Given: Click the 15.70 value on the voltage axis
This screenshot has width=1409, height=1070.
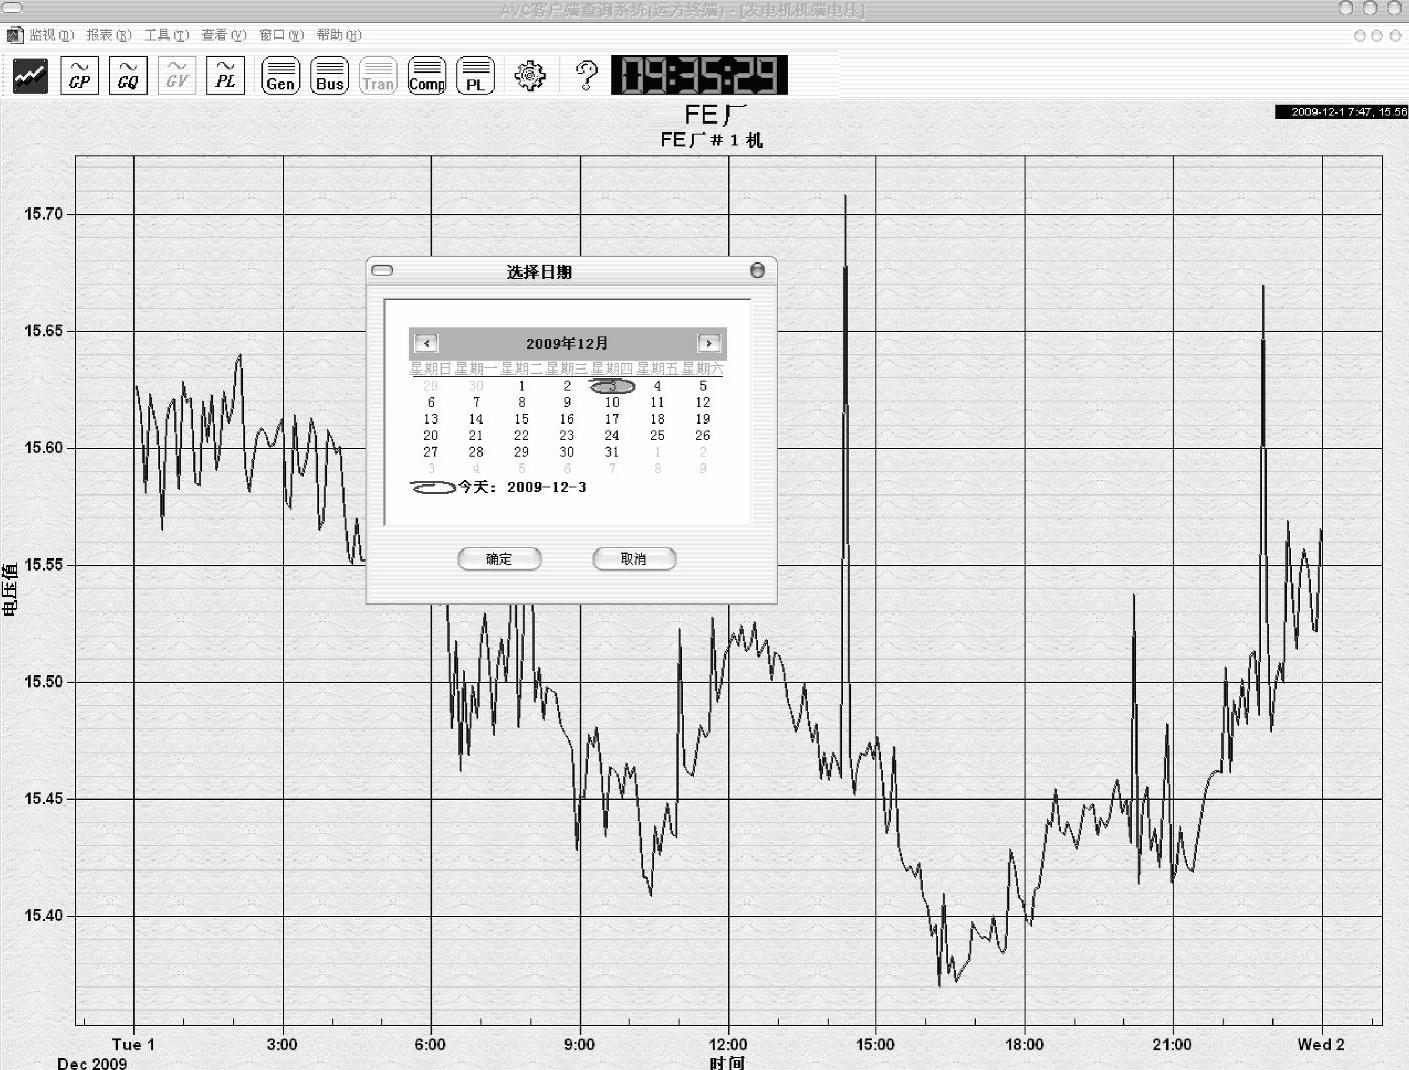Looking at the screenshot, I should 43,214.
